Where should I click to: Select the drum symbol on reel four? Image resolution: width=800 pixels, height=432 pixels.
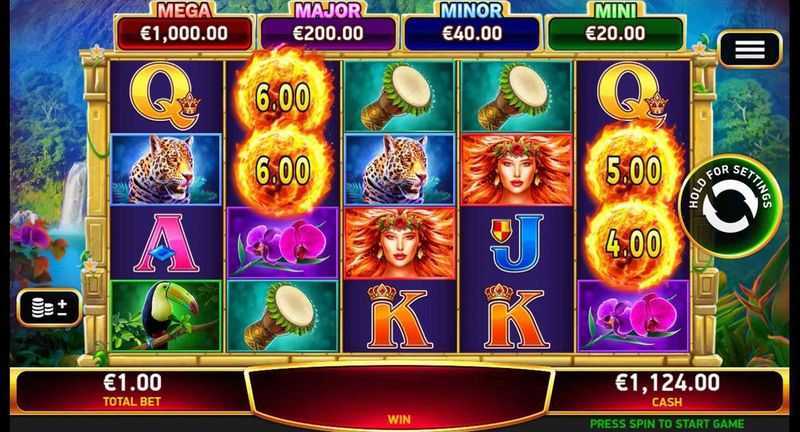tap(516, 97)
